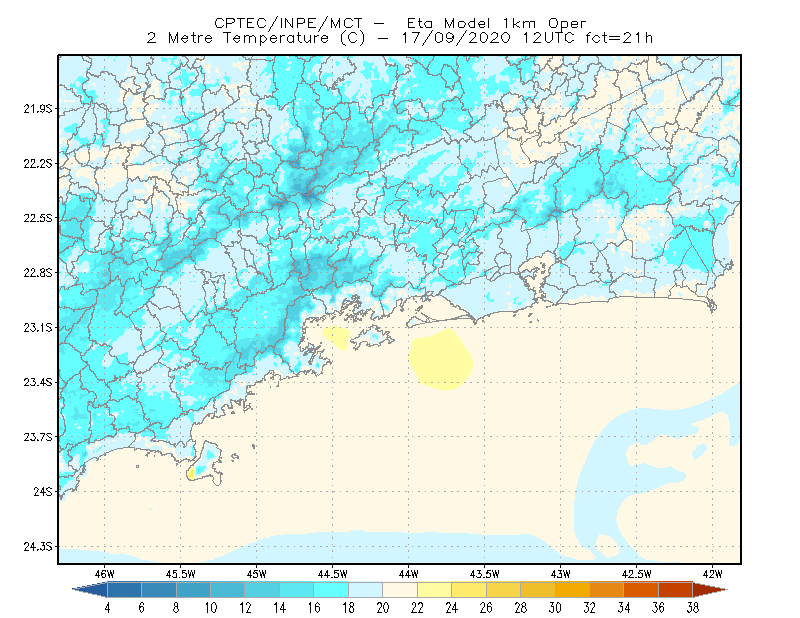Click the 21.9S latitude axis label
Viewport: 800px width, 618px height.
[38, 109]
